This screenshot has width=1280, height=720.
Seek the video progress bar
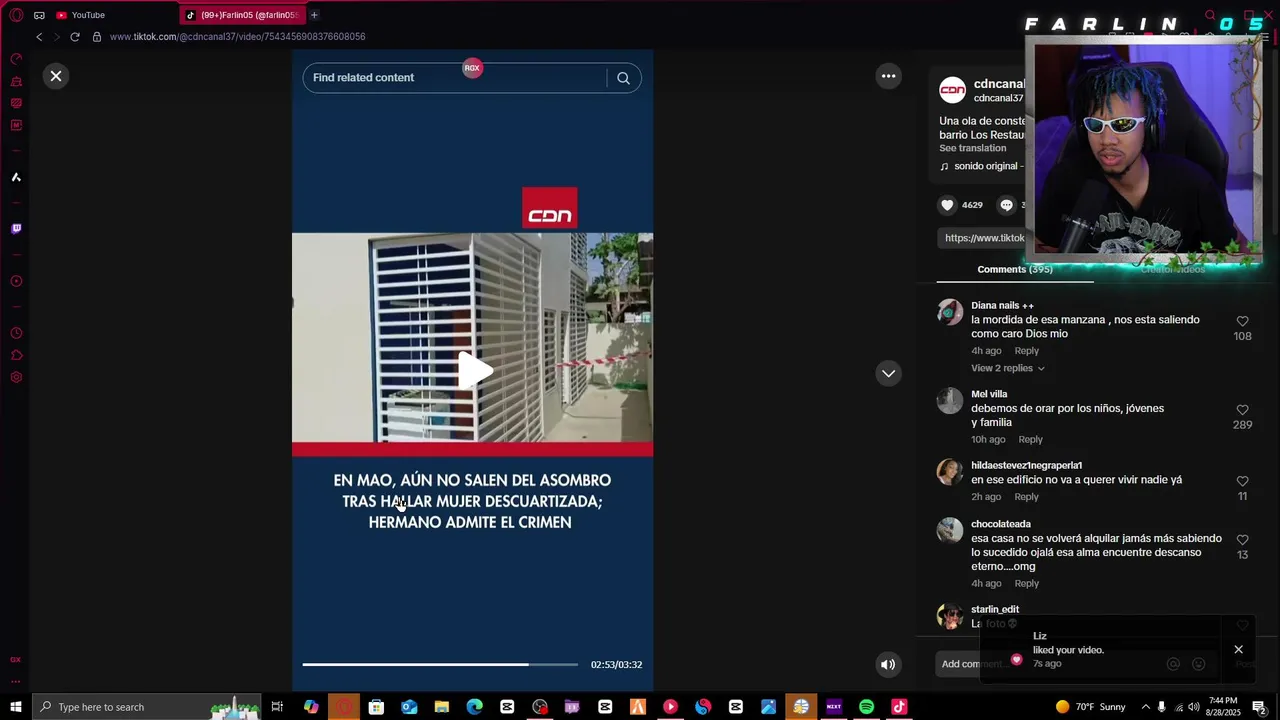click(440, 664)
